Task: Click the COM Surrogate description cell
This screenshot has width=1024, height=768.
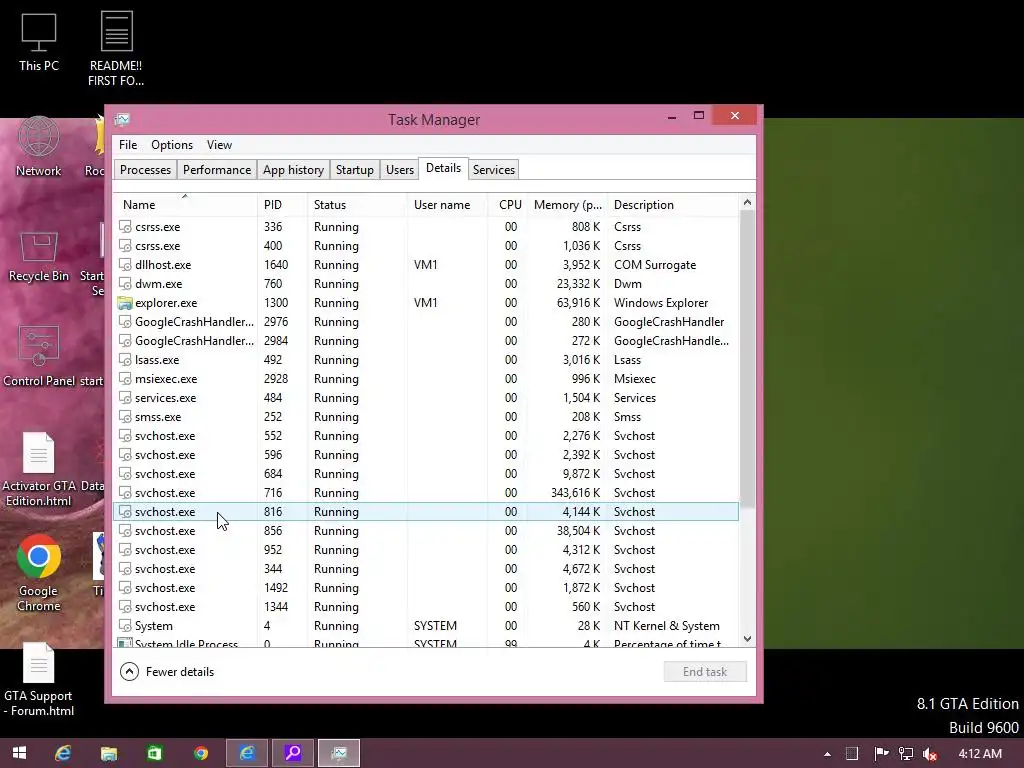Action: [x=655, y=264]
